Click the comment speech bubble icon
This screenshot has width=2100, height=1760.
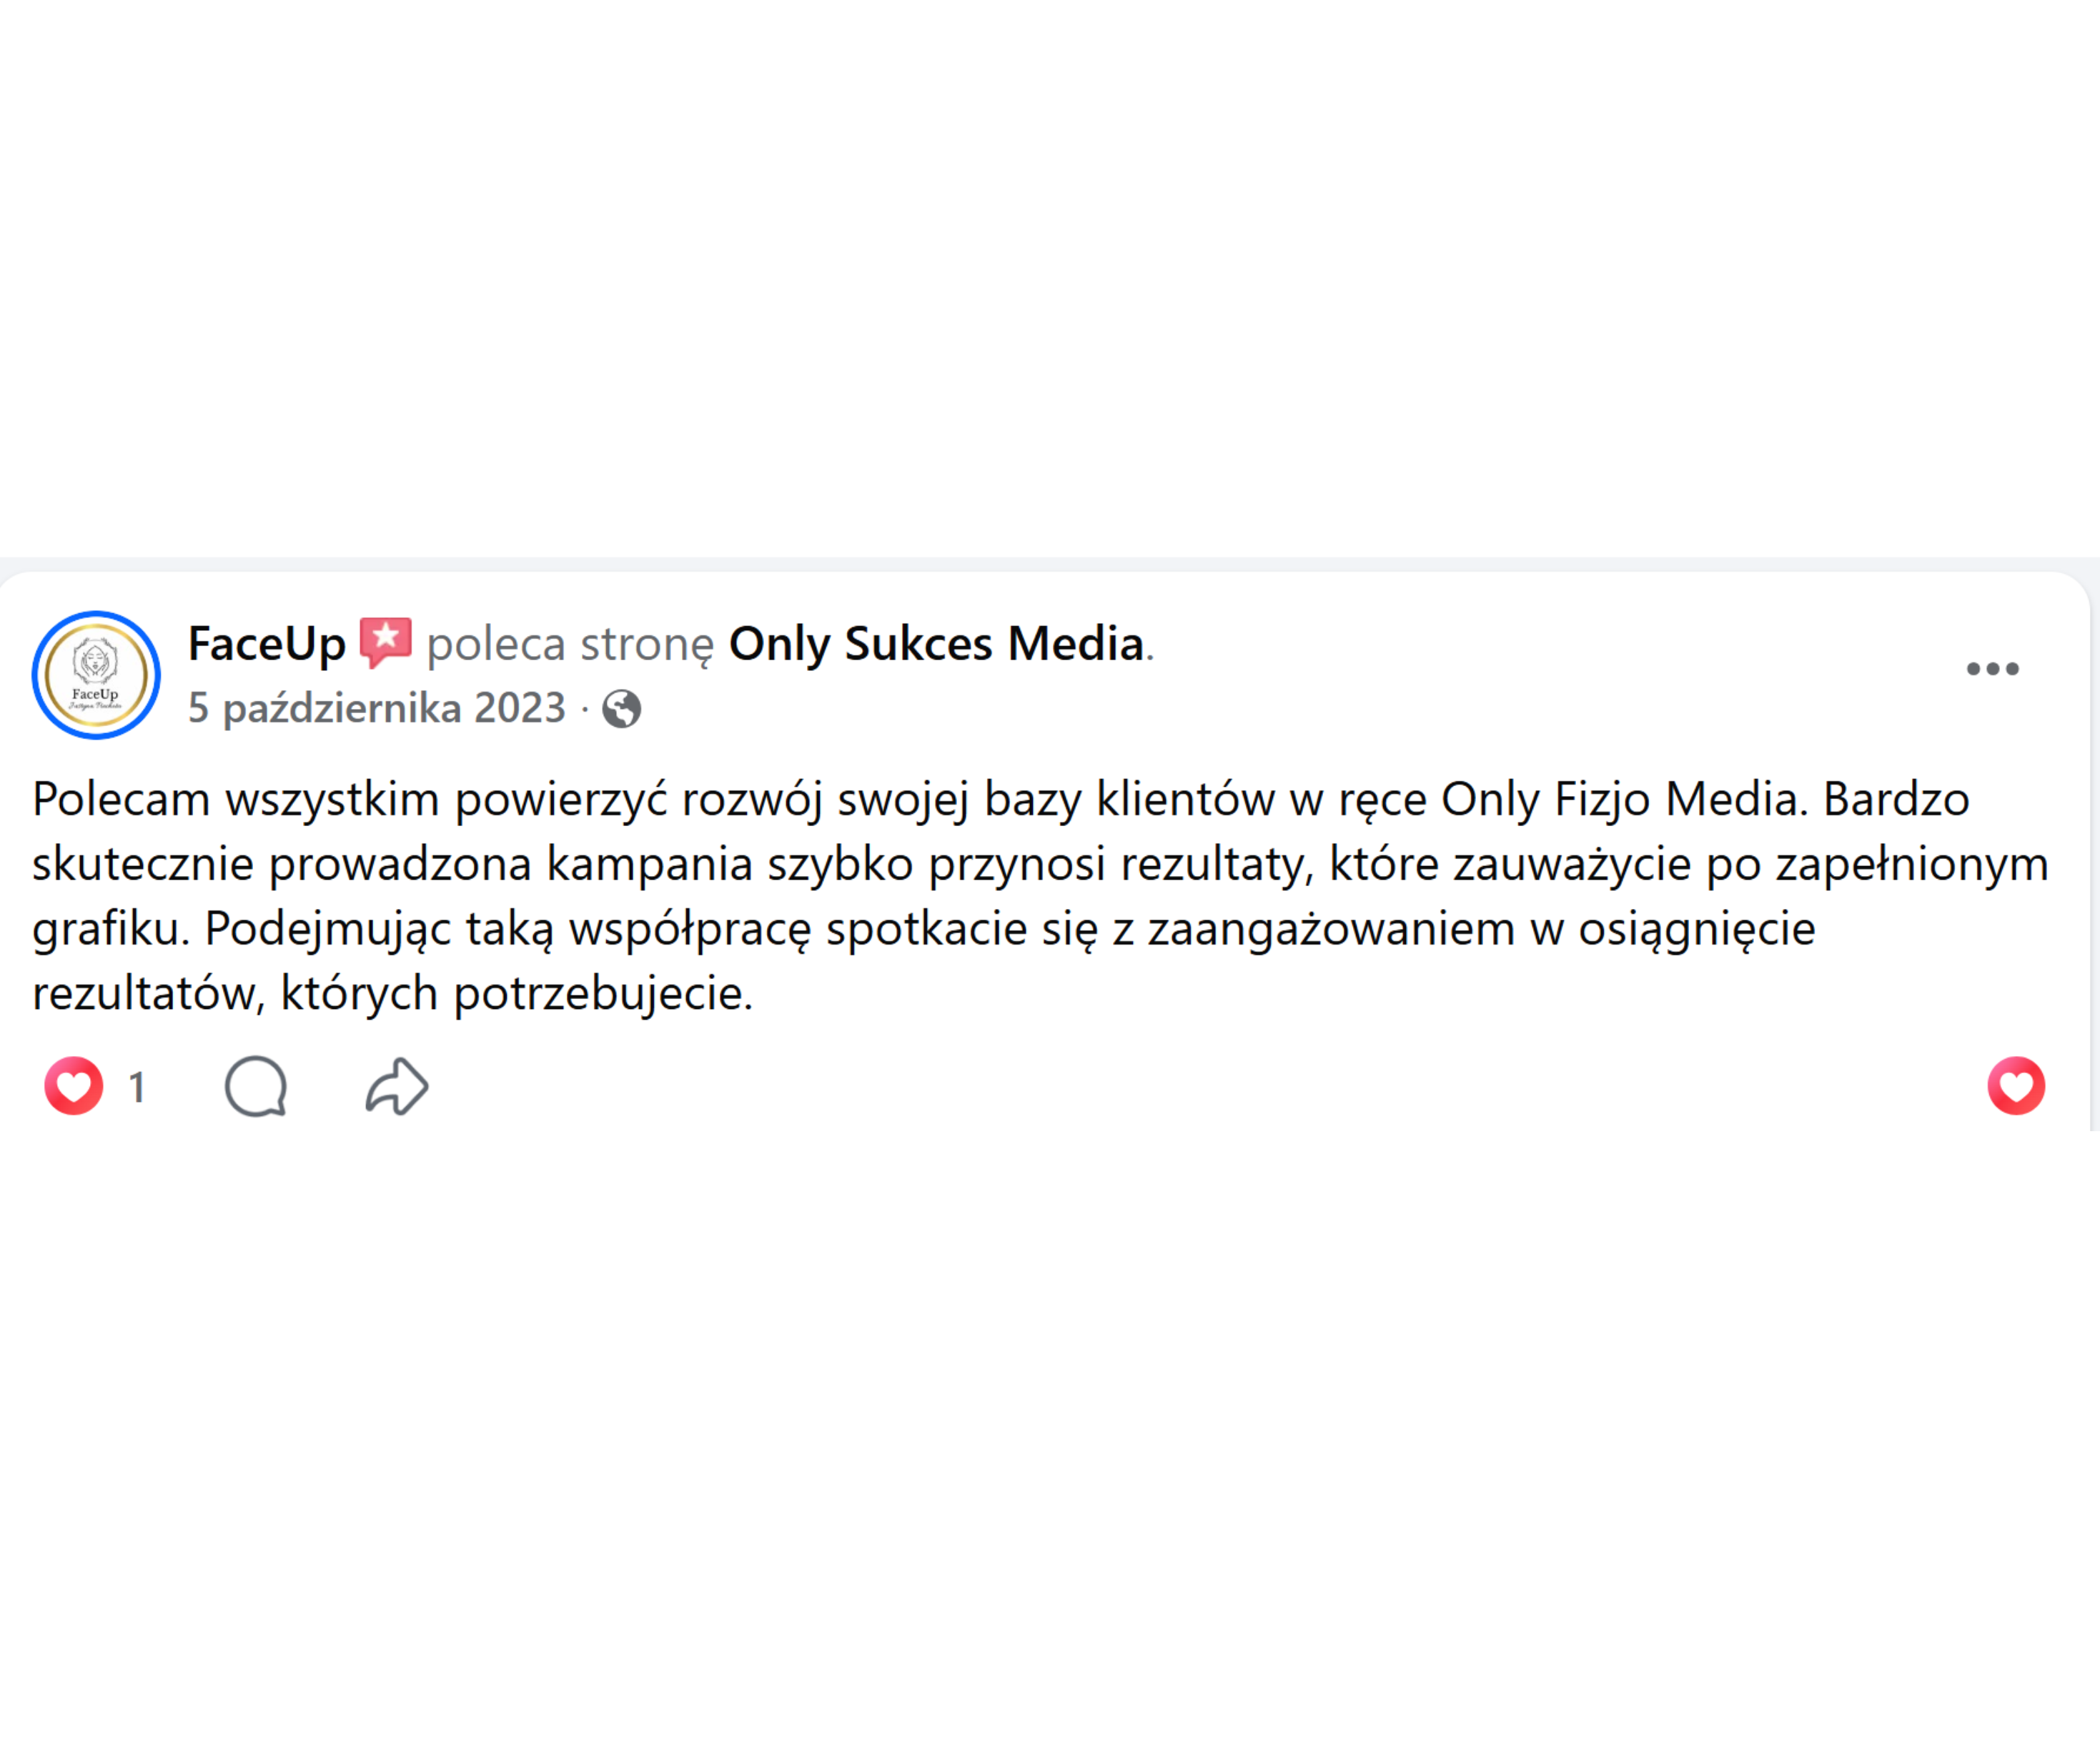coord(256,1086)
